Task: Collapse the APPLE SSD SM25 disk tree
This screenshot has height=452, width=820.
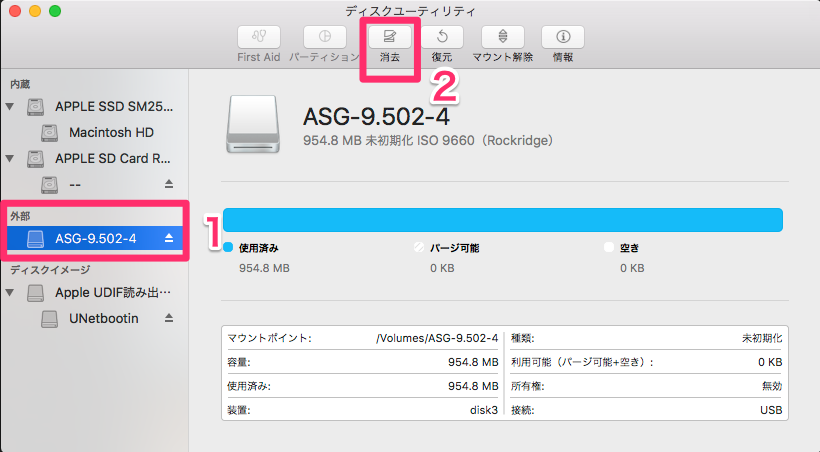Action: point(10,106)
